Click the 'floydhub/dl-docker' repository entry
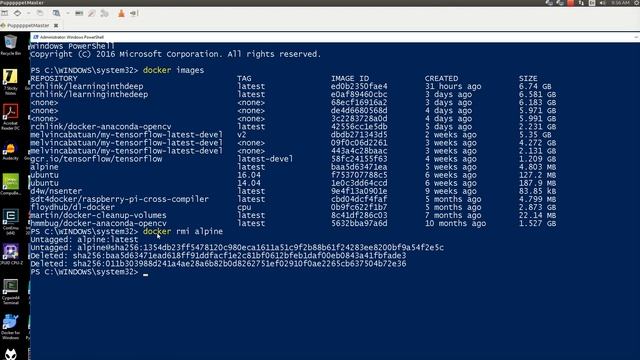 (73, 207)
